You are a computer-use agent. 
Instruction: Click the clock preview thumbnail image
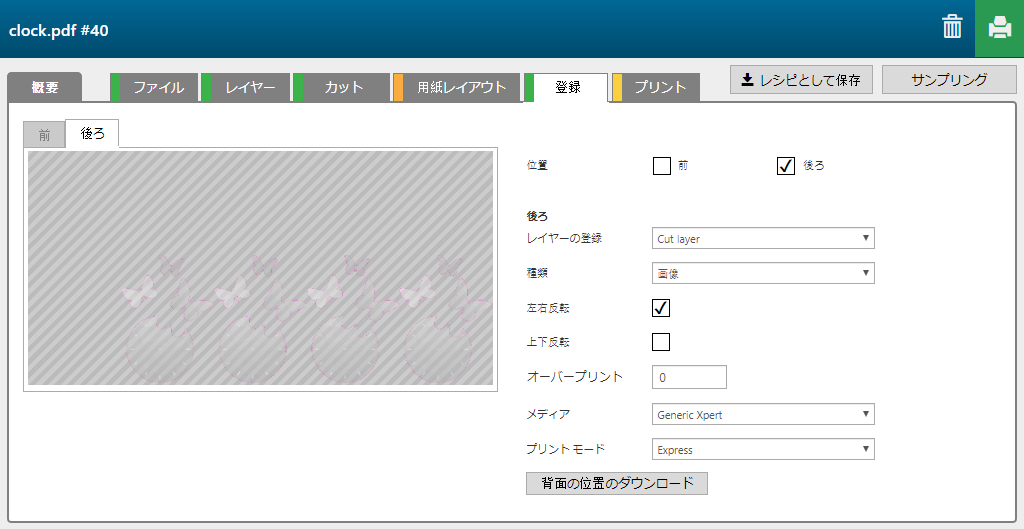pyautogui.click(x=261, y=268)
